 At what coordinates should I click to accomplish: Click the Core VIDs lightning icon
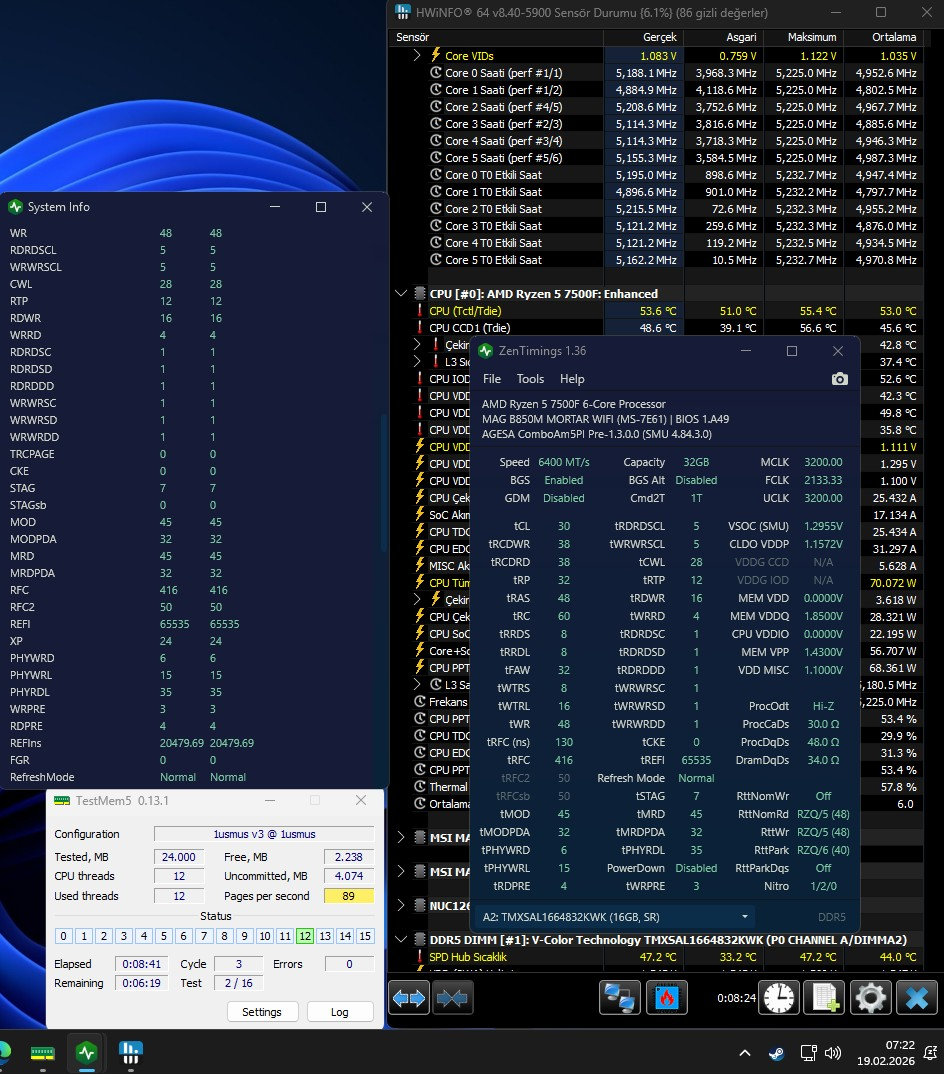coord(436,55)
